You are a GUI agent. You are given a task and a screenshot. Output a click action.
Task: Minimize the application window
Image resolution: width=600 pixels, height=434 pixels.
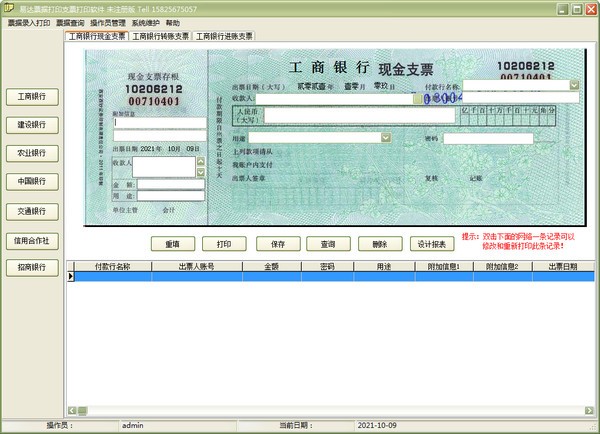click(562, 9)
